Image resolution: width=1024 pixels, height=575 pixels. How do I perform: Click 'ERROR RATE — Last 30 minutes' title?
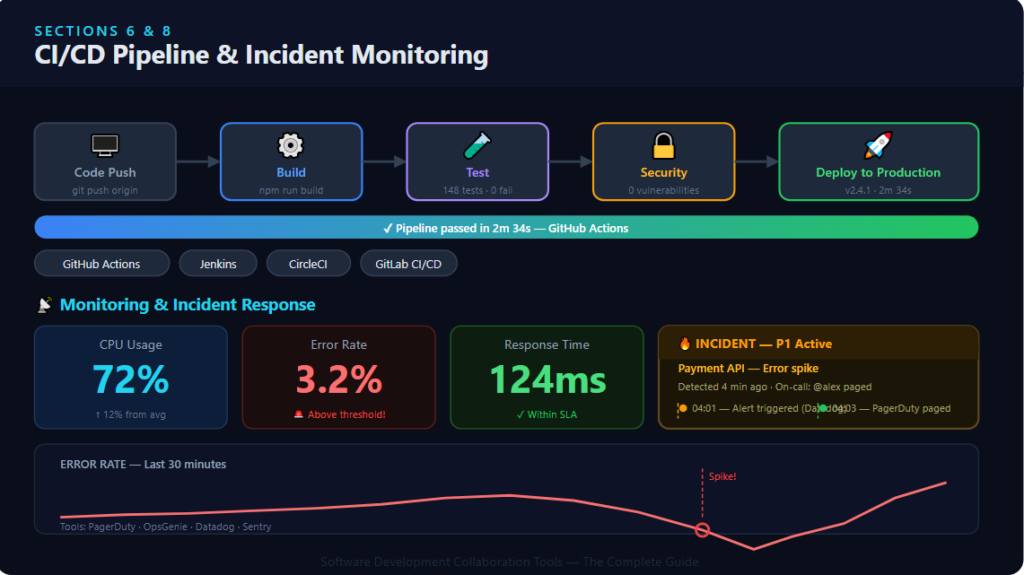coord(143,465)
